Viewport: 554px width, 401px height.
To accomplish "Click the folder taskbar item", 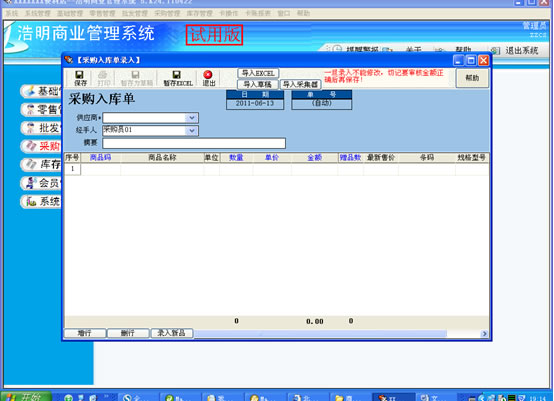I will 350,397.
